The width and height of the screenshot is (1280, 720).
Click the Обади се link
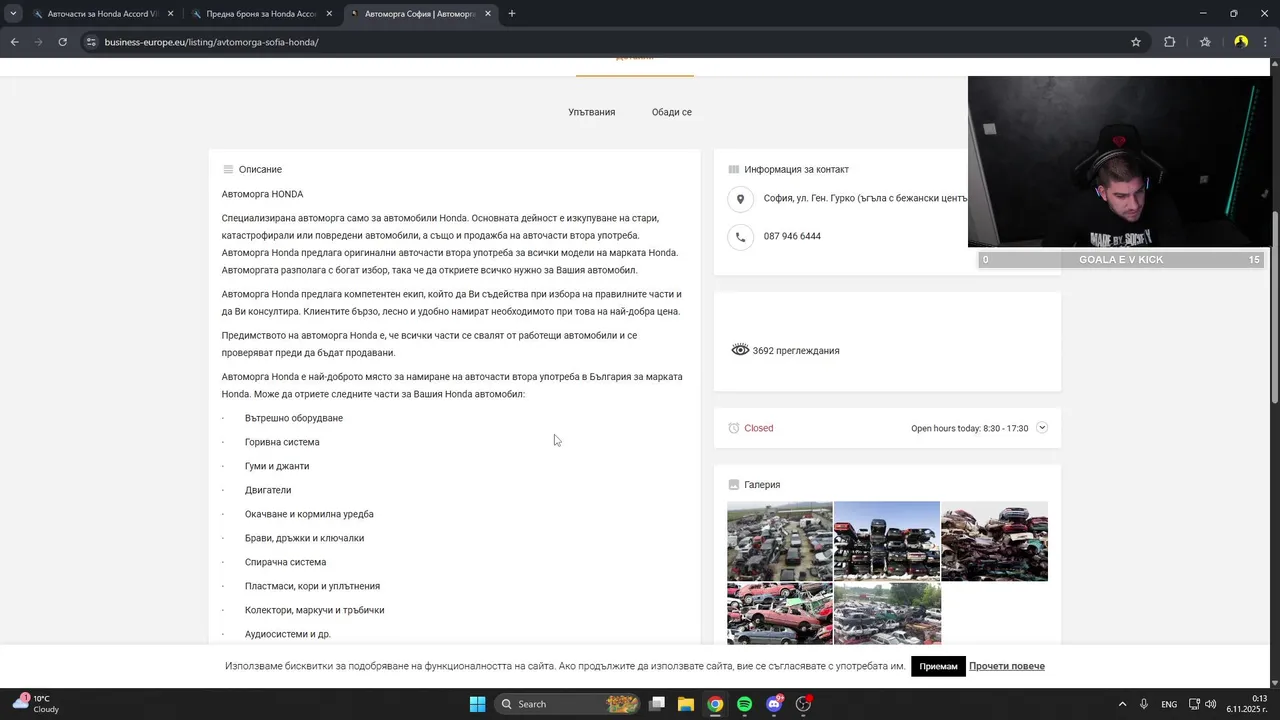point(672,112)
